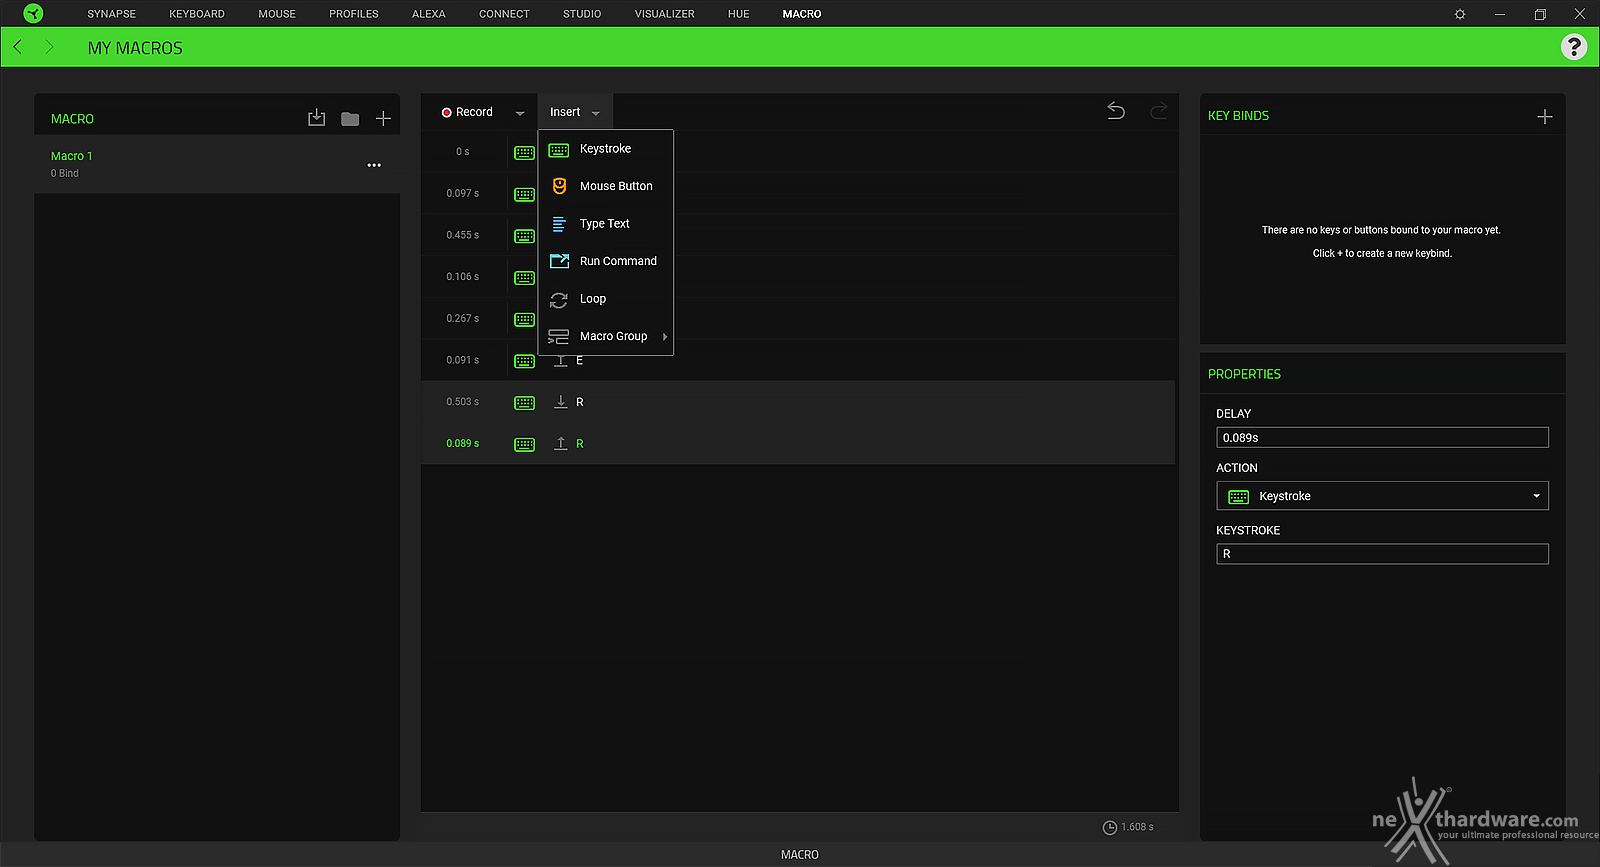Open Synapse settings gear
This screenshot has height=867, width=1600.
1460,14
